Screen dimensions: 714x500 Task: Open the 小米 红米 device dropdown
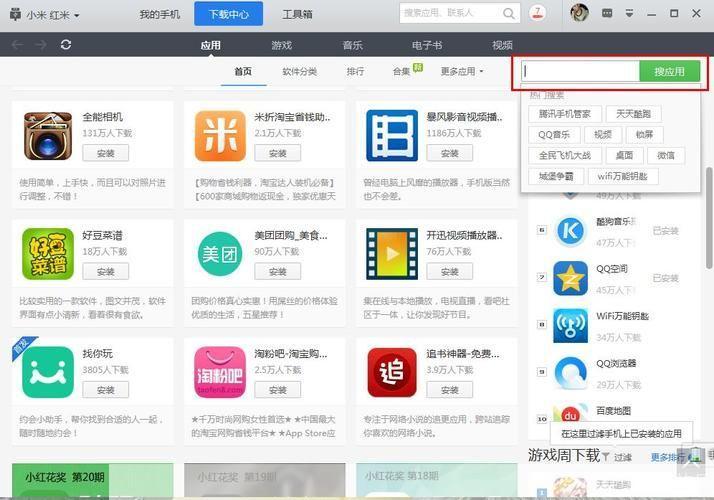click(45, 15)
